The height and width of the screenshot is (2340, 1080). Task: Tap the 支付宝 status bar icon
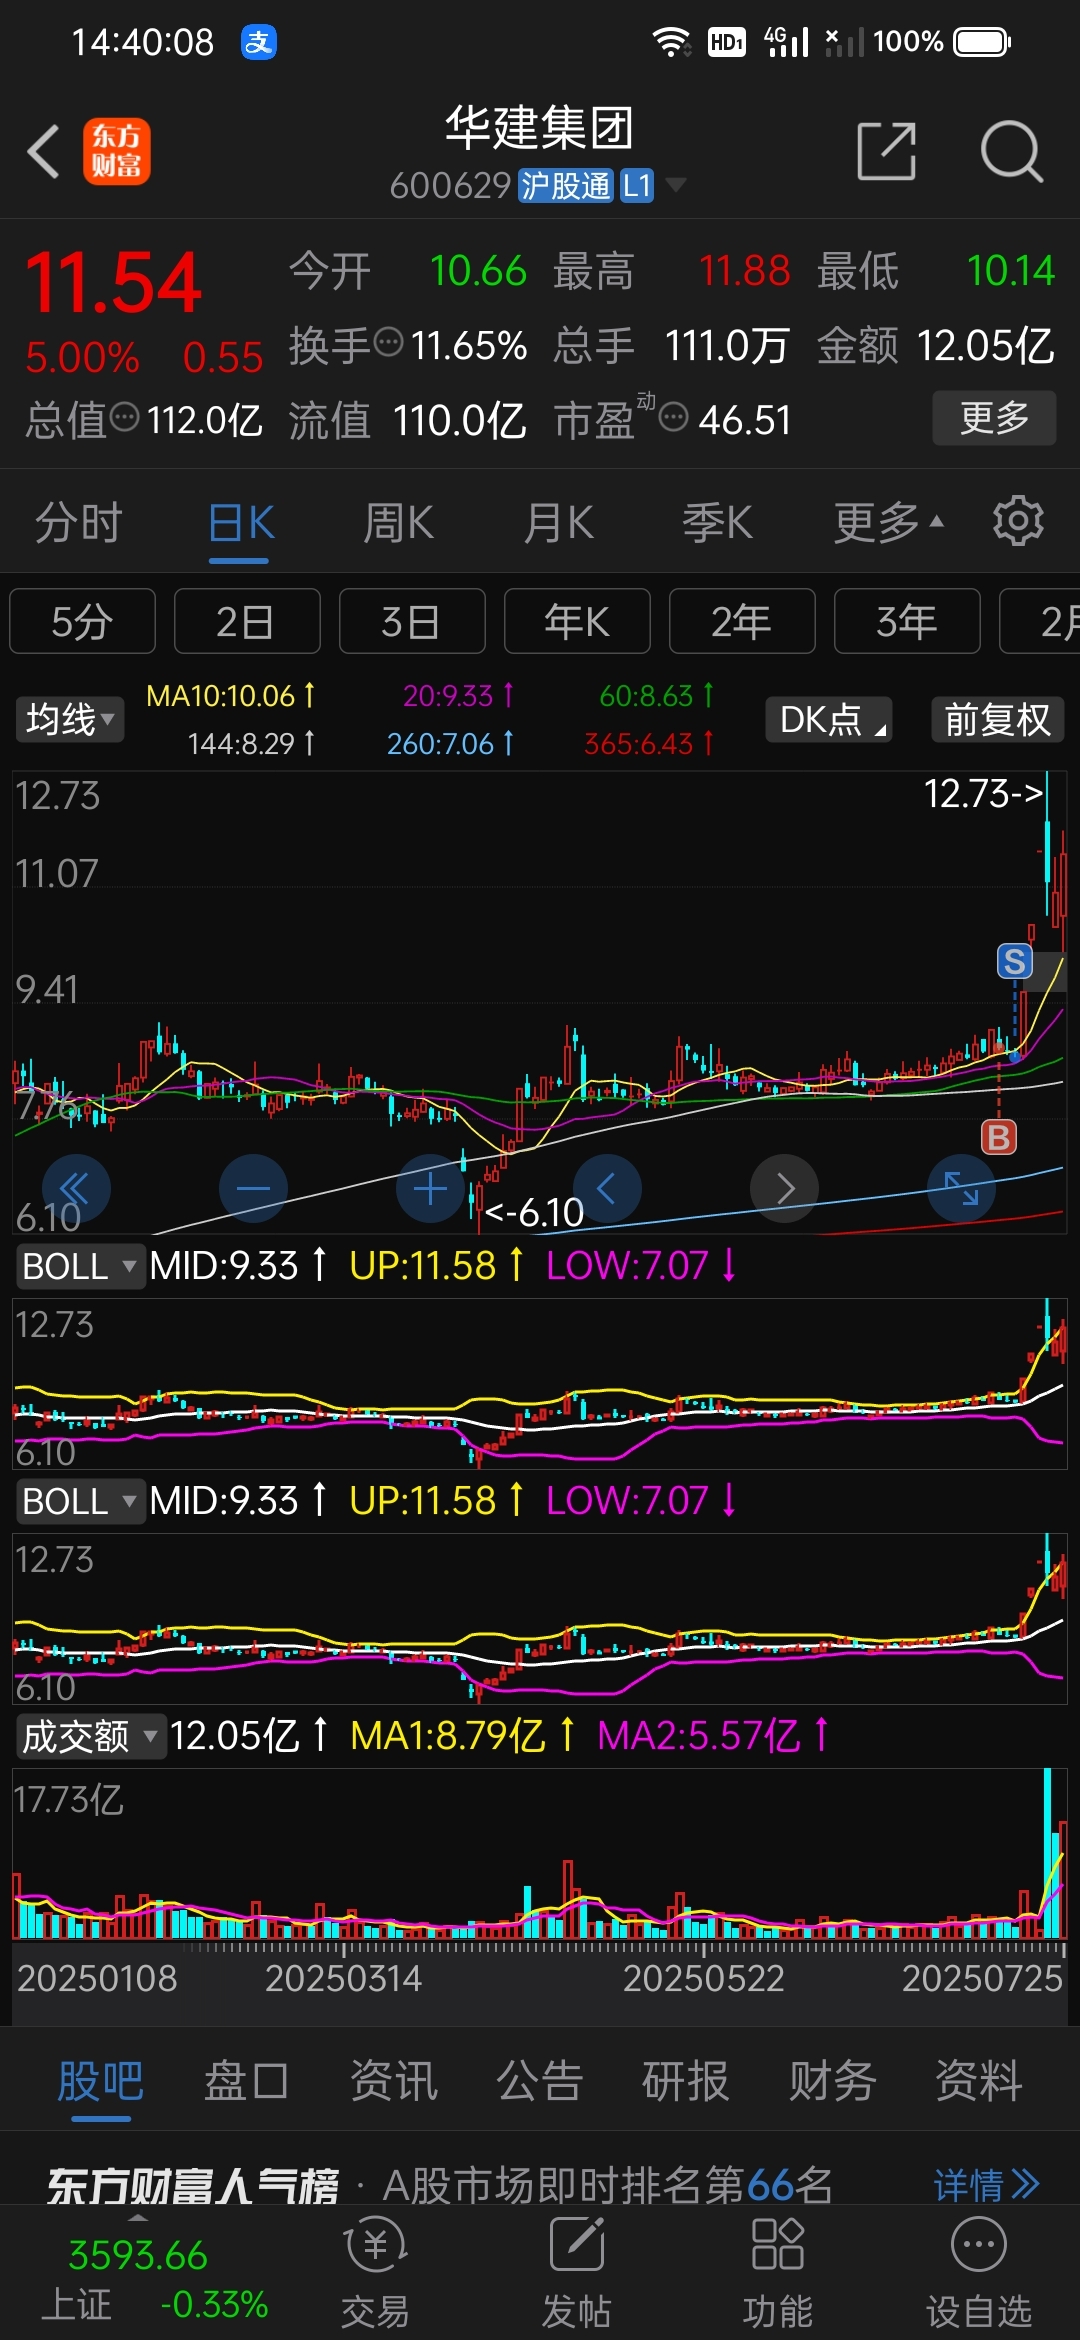[x=259, y=42]
